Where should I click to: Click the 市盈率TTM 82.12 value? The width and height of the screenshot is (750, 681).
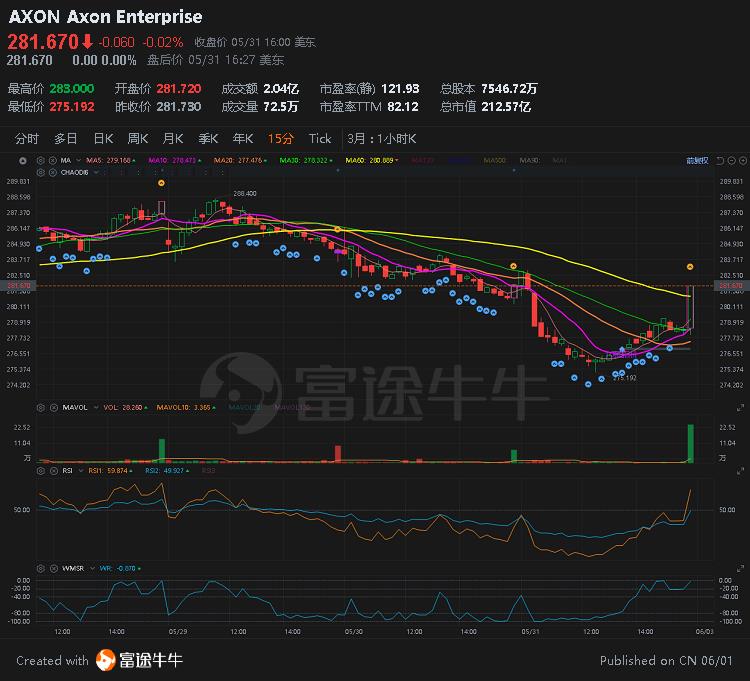click(403, 106)
